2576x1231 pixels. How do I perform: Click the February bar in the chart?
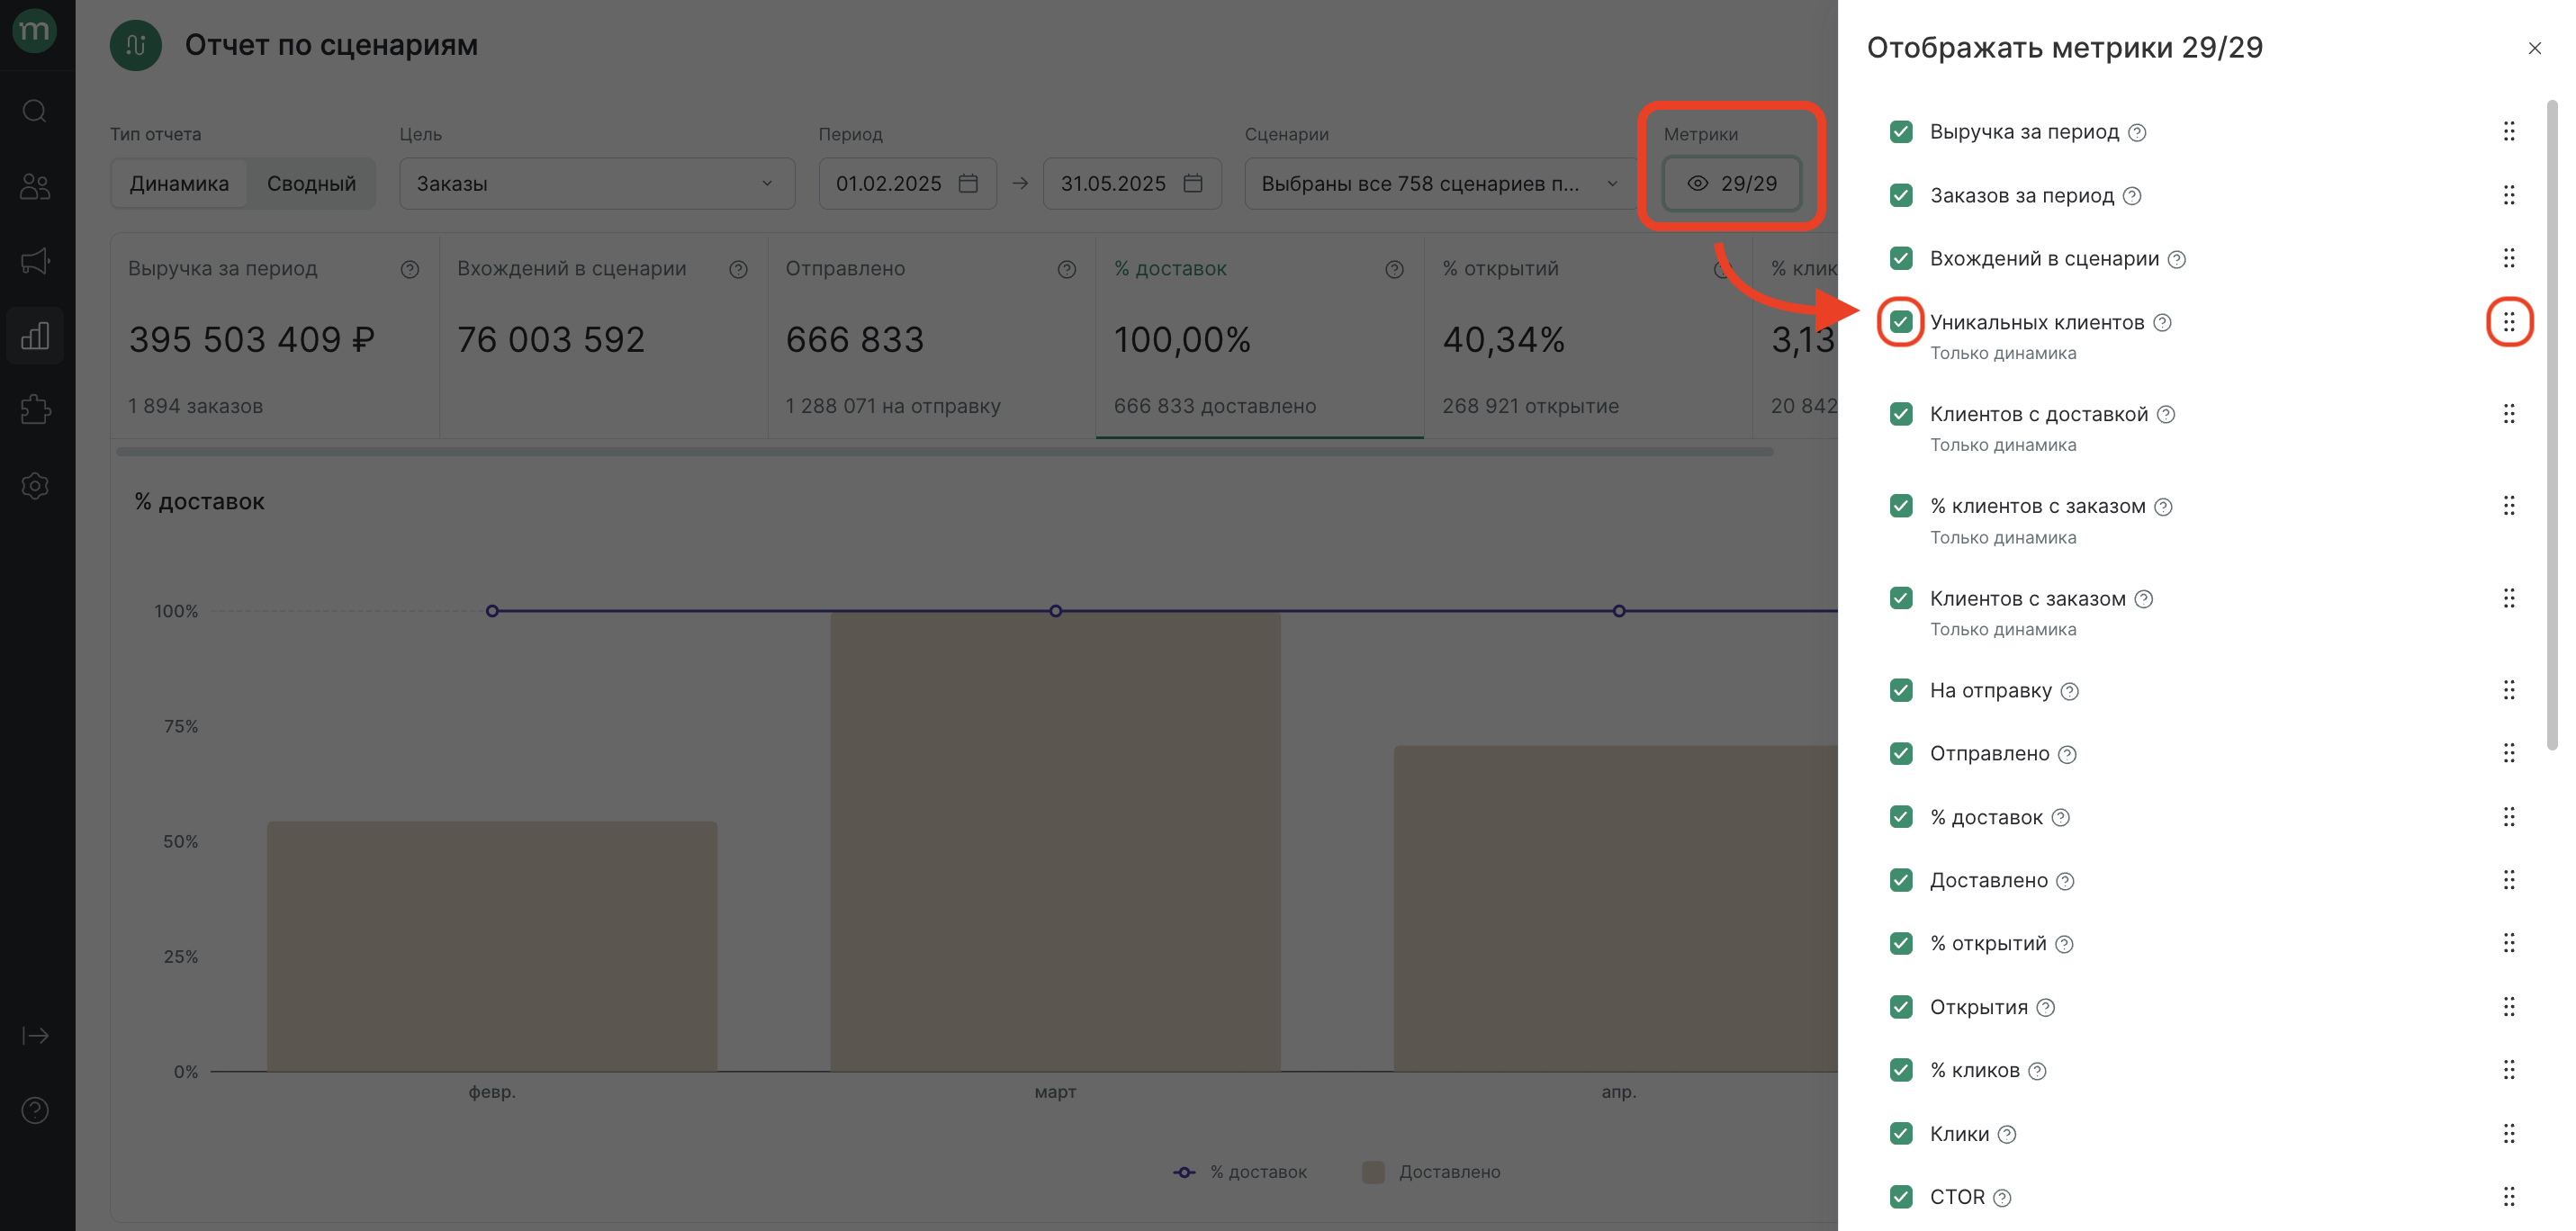492,946
